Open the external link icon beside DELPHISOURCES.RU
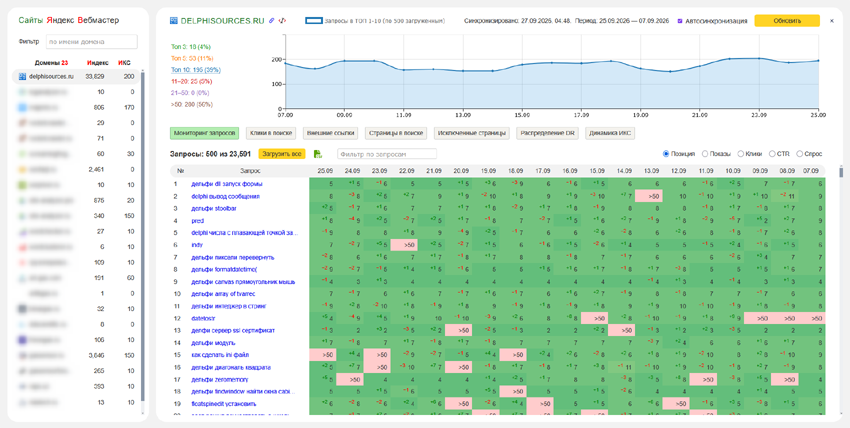The width and height of the screenshot is (850, 428). point(272,21)
